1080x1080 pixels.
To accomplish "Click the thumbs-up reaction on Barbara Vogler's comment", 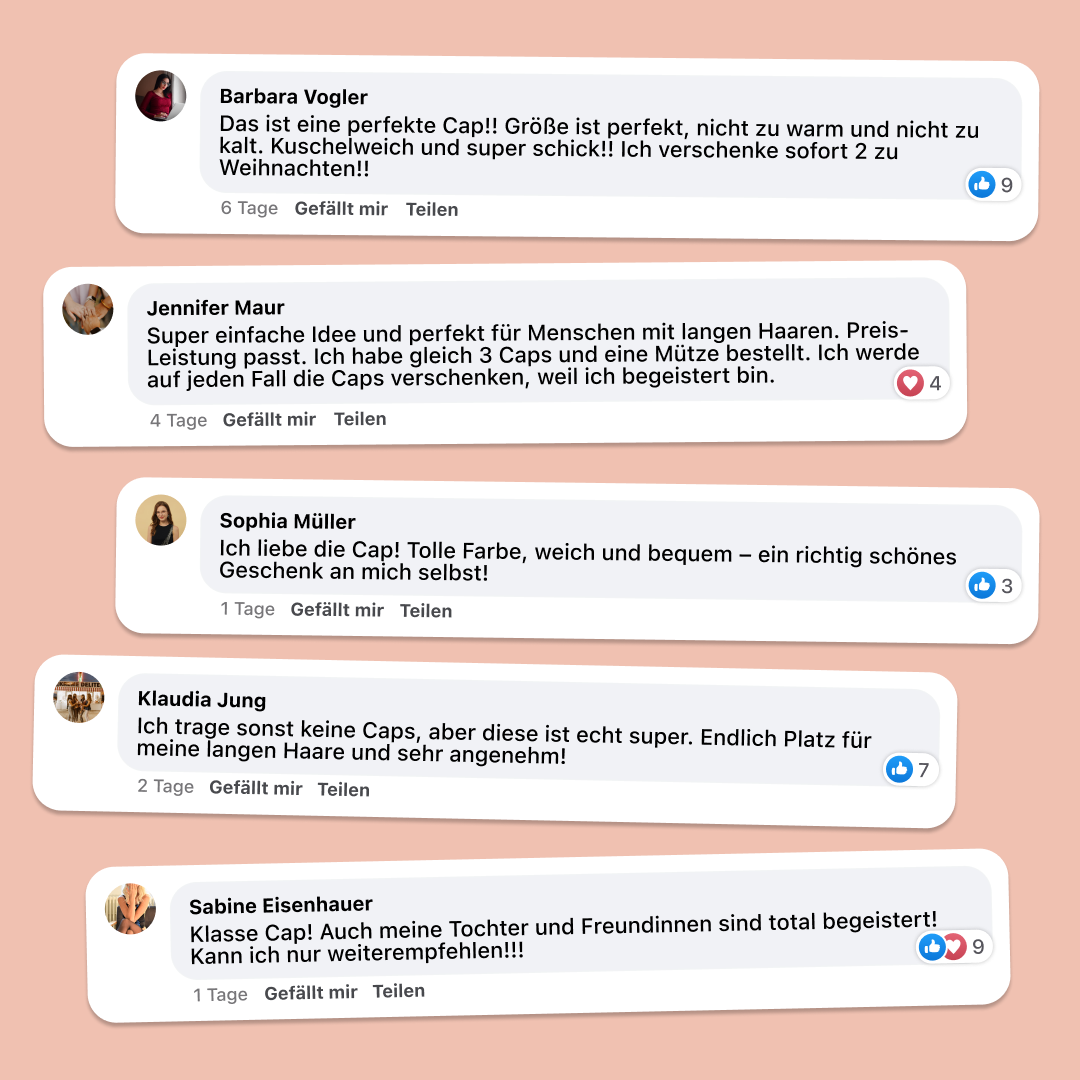I will click(982, 184).
